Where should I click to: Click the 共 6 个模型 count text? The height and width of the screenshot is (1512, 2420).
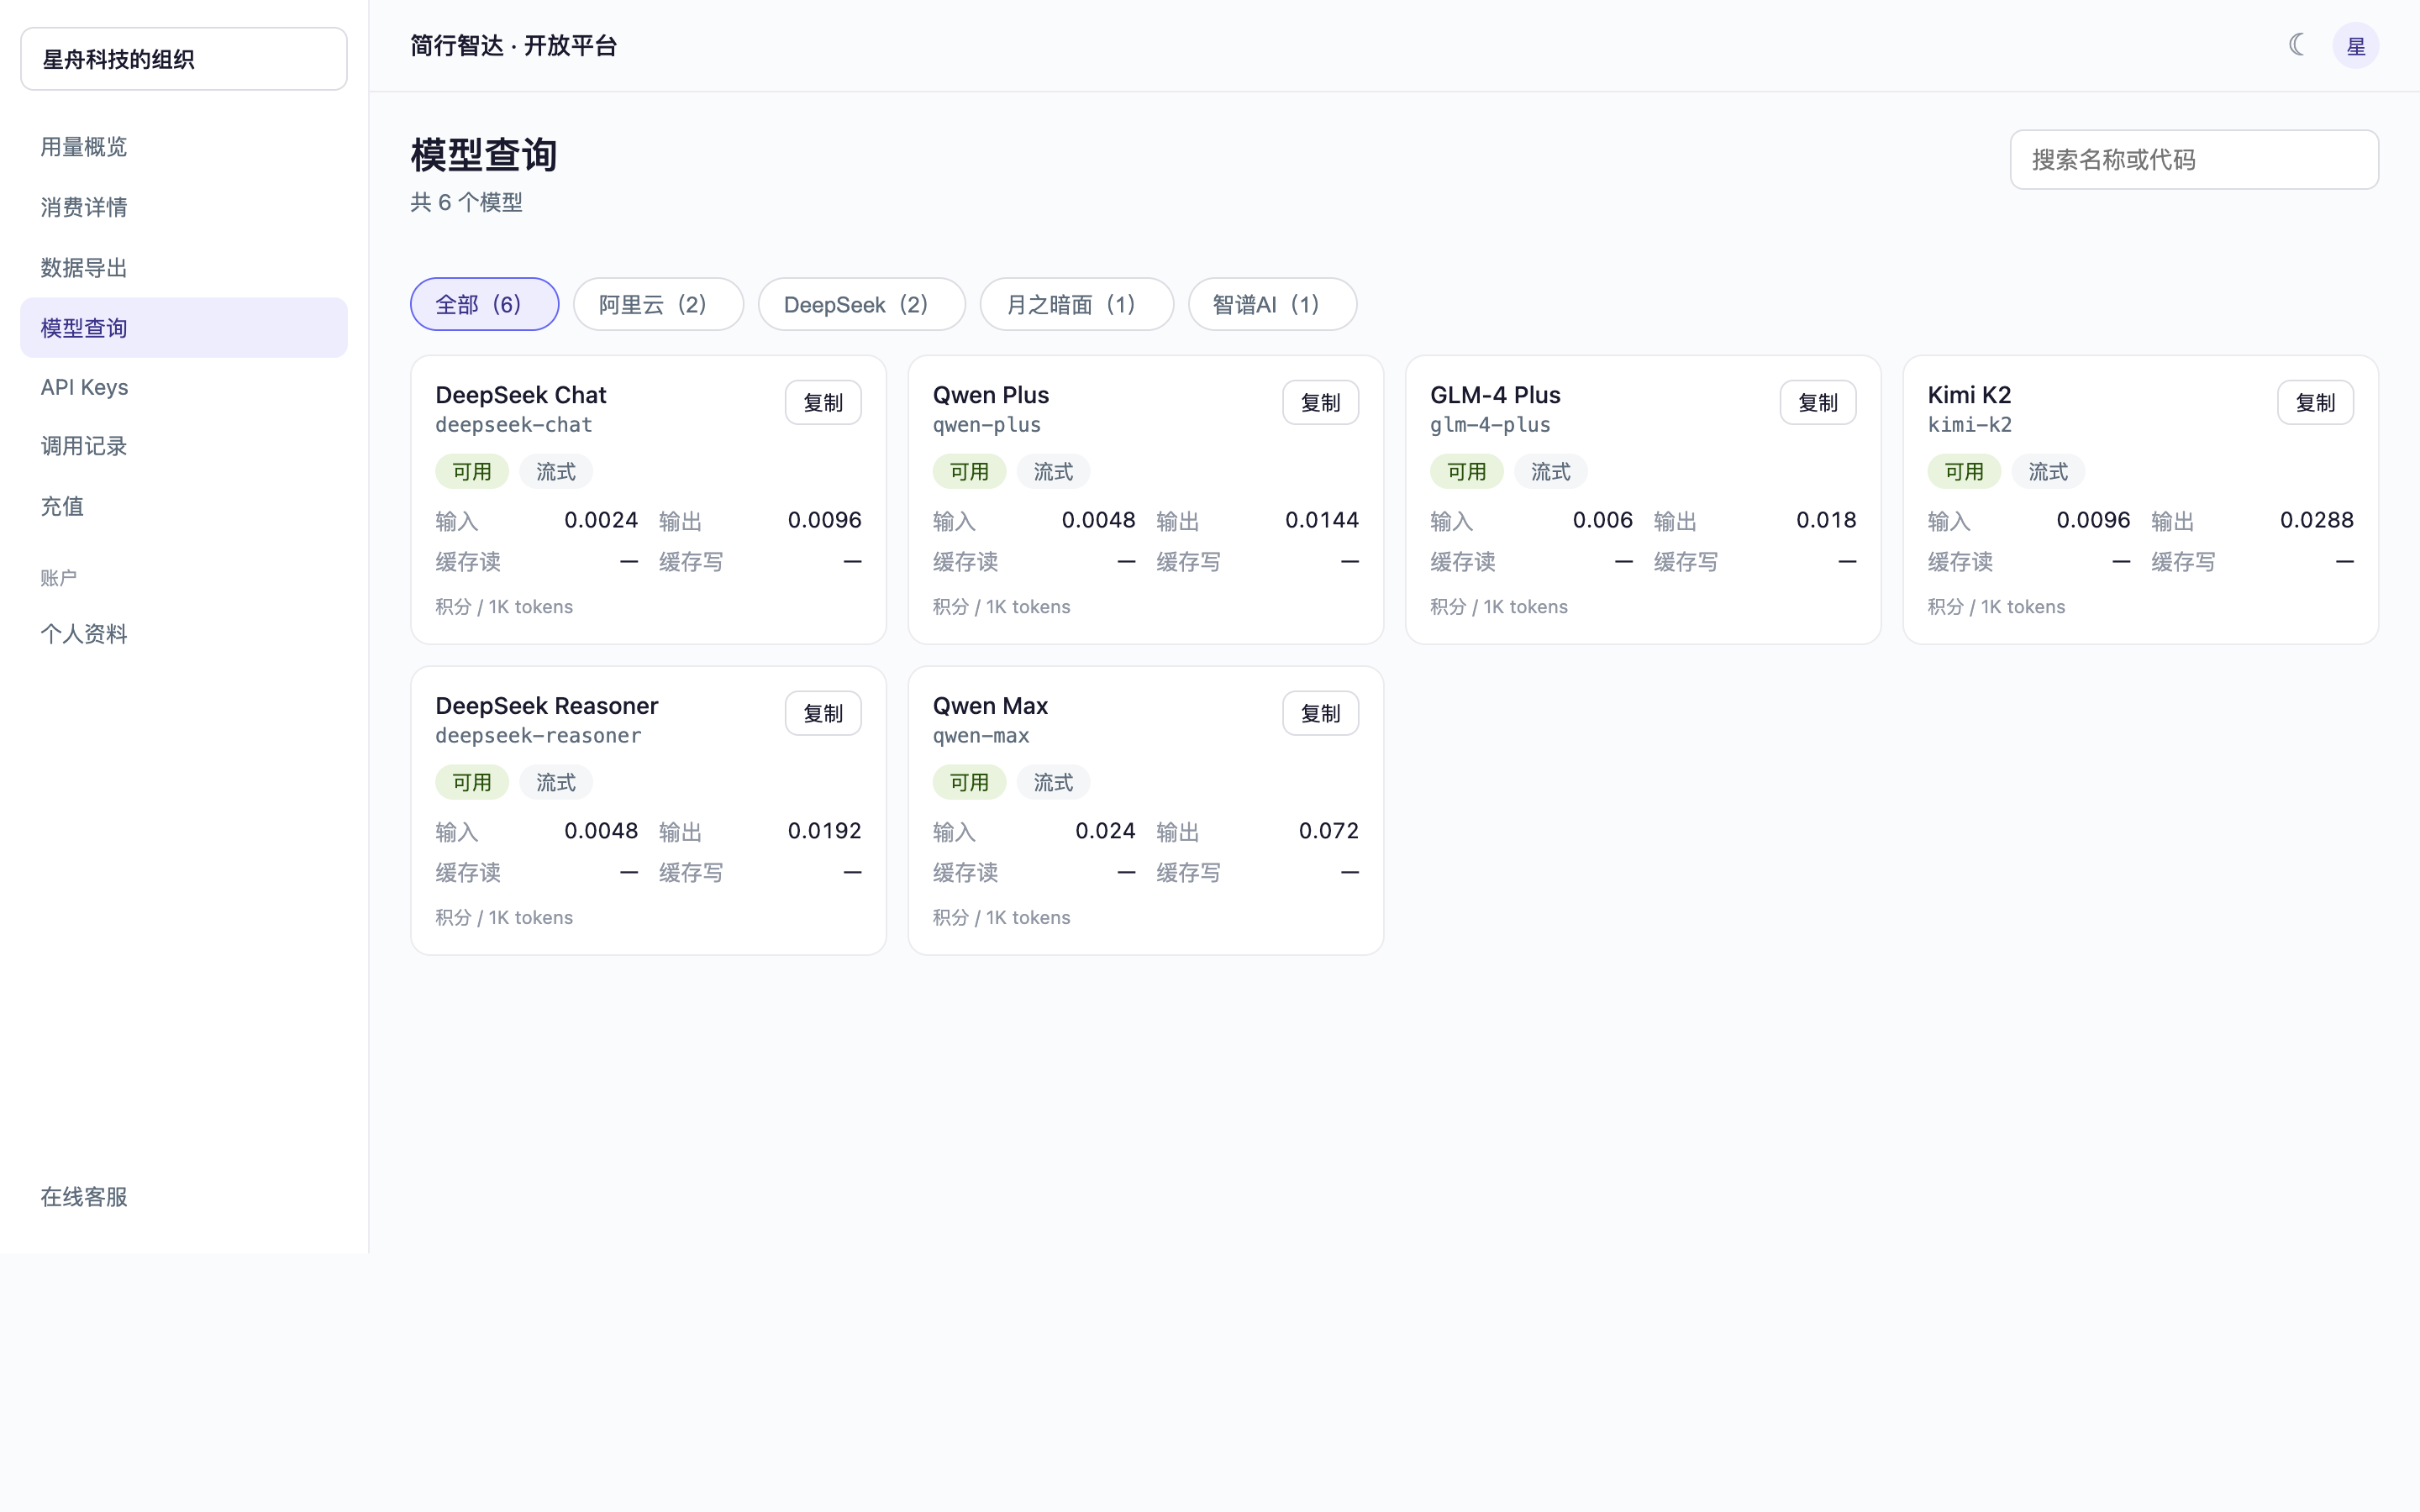tap(466, 203)
